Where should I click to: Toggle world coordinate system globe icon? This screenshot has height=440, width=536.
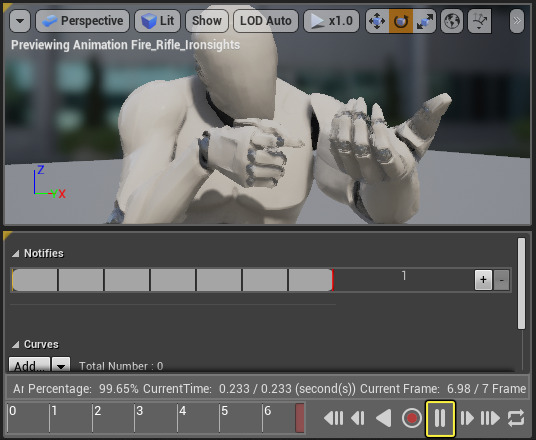tap(452, 21)
